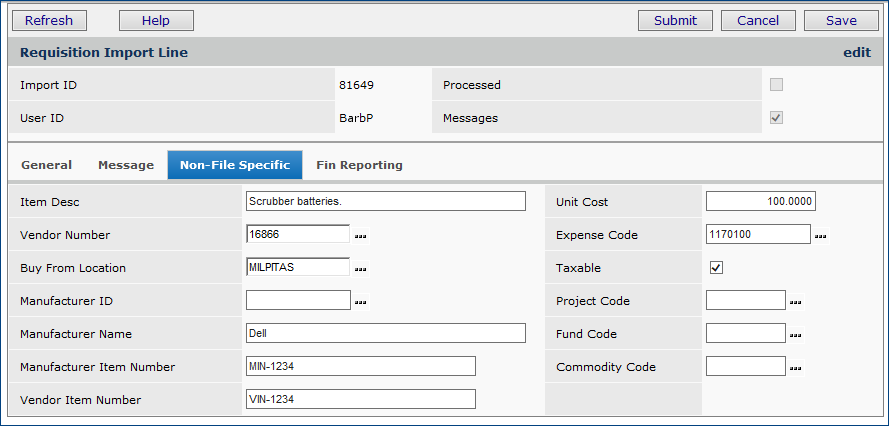
Task: Open lookup icon beside Expense Code
Action: point(821,236)
